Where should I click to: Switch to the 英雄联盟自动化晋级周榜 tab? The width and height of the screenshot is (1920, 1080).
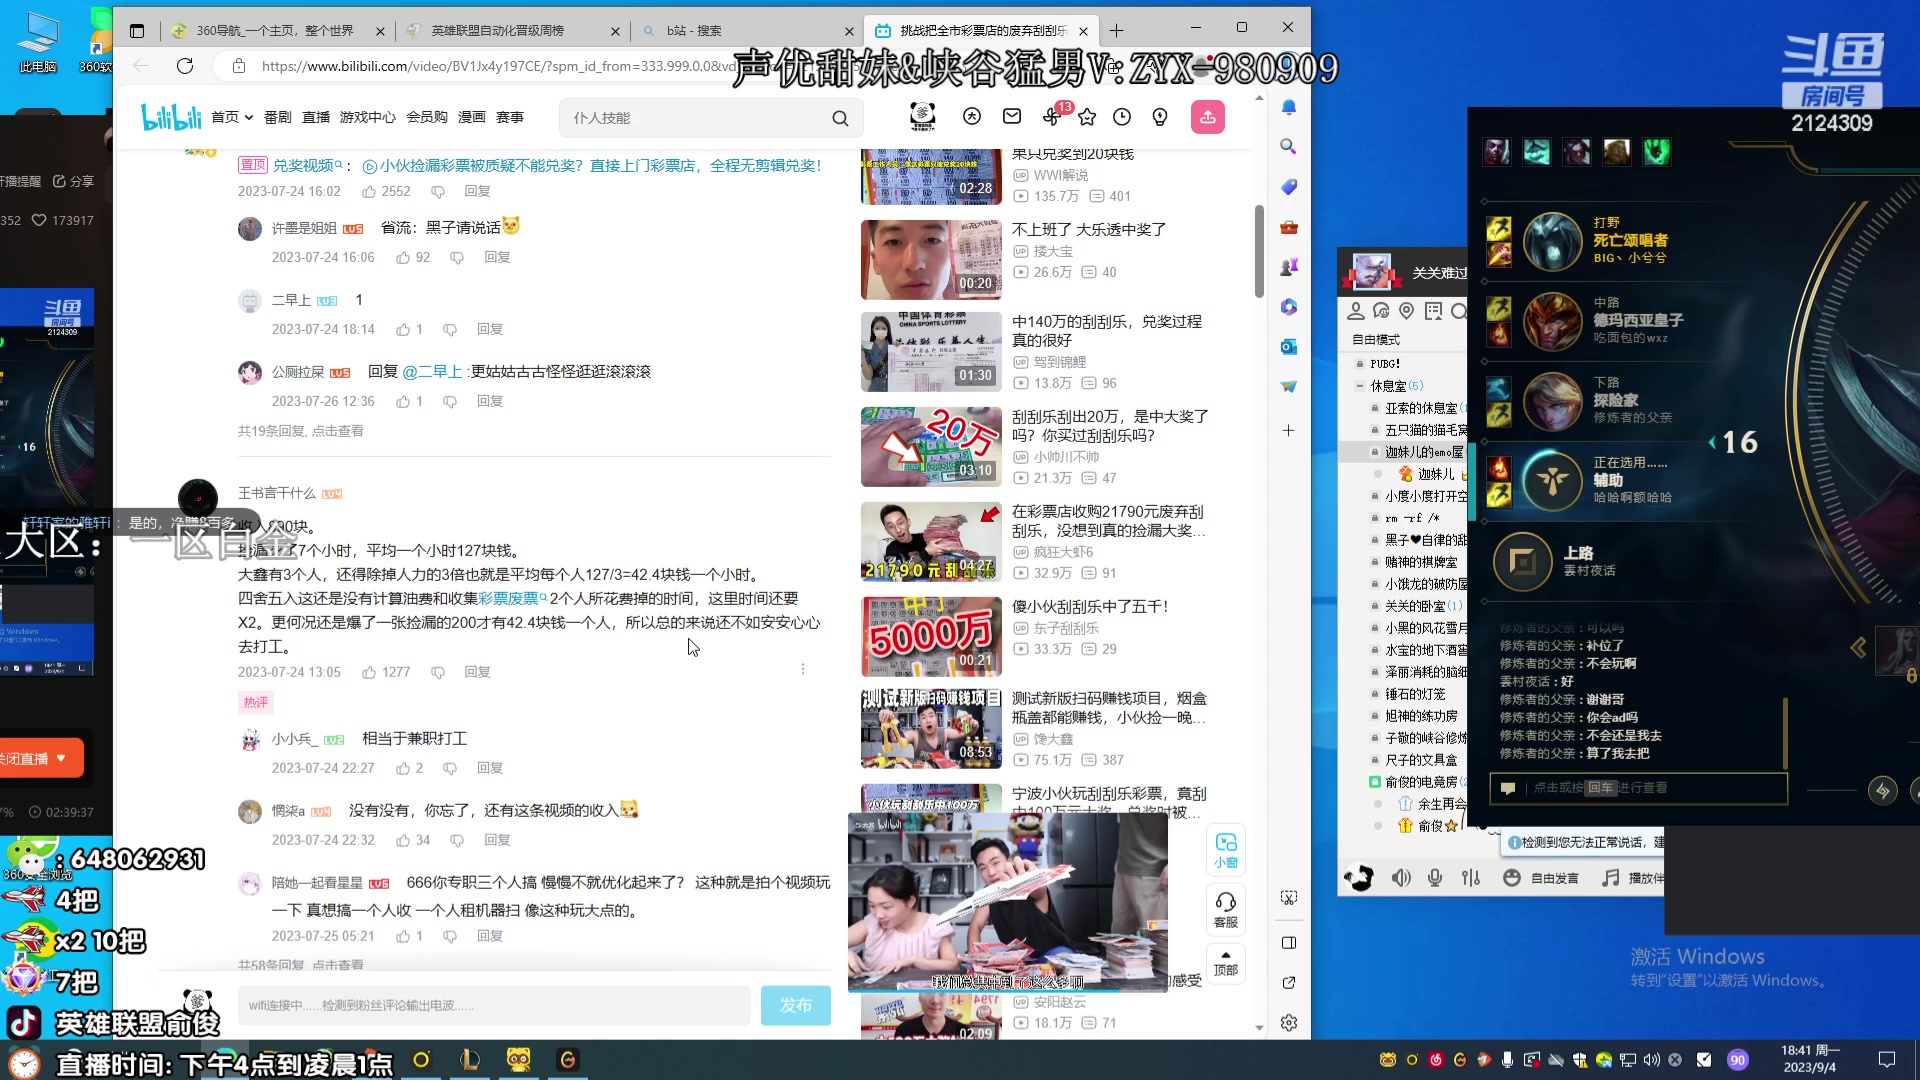[x=513, y=31]
